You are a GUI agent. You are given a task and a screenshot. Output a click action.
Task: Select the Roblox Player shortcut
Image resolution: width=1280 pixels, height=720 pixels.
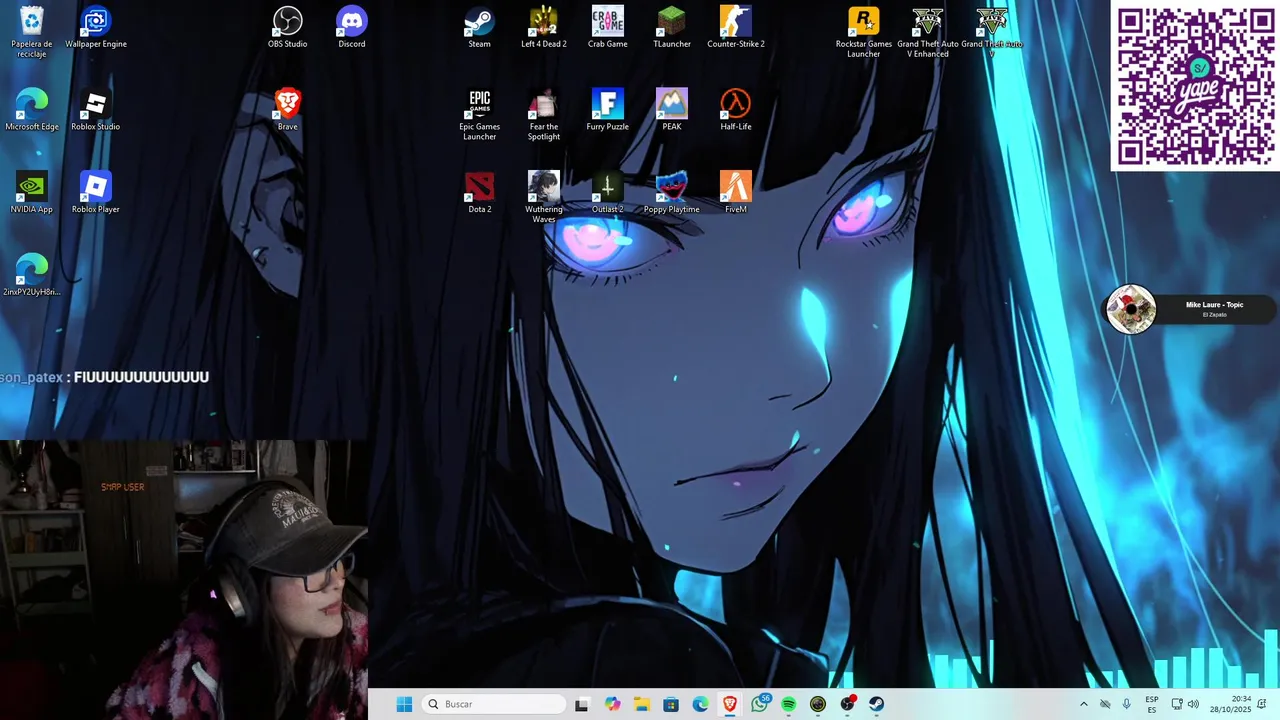tap(96, 193)
